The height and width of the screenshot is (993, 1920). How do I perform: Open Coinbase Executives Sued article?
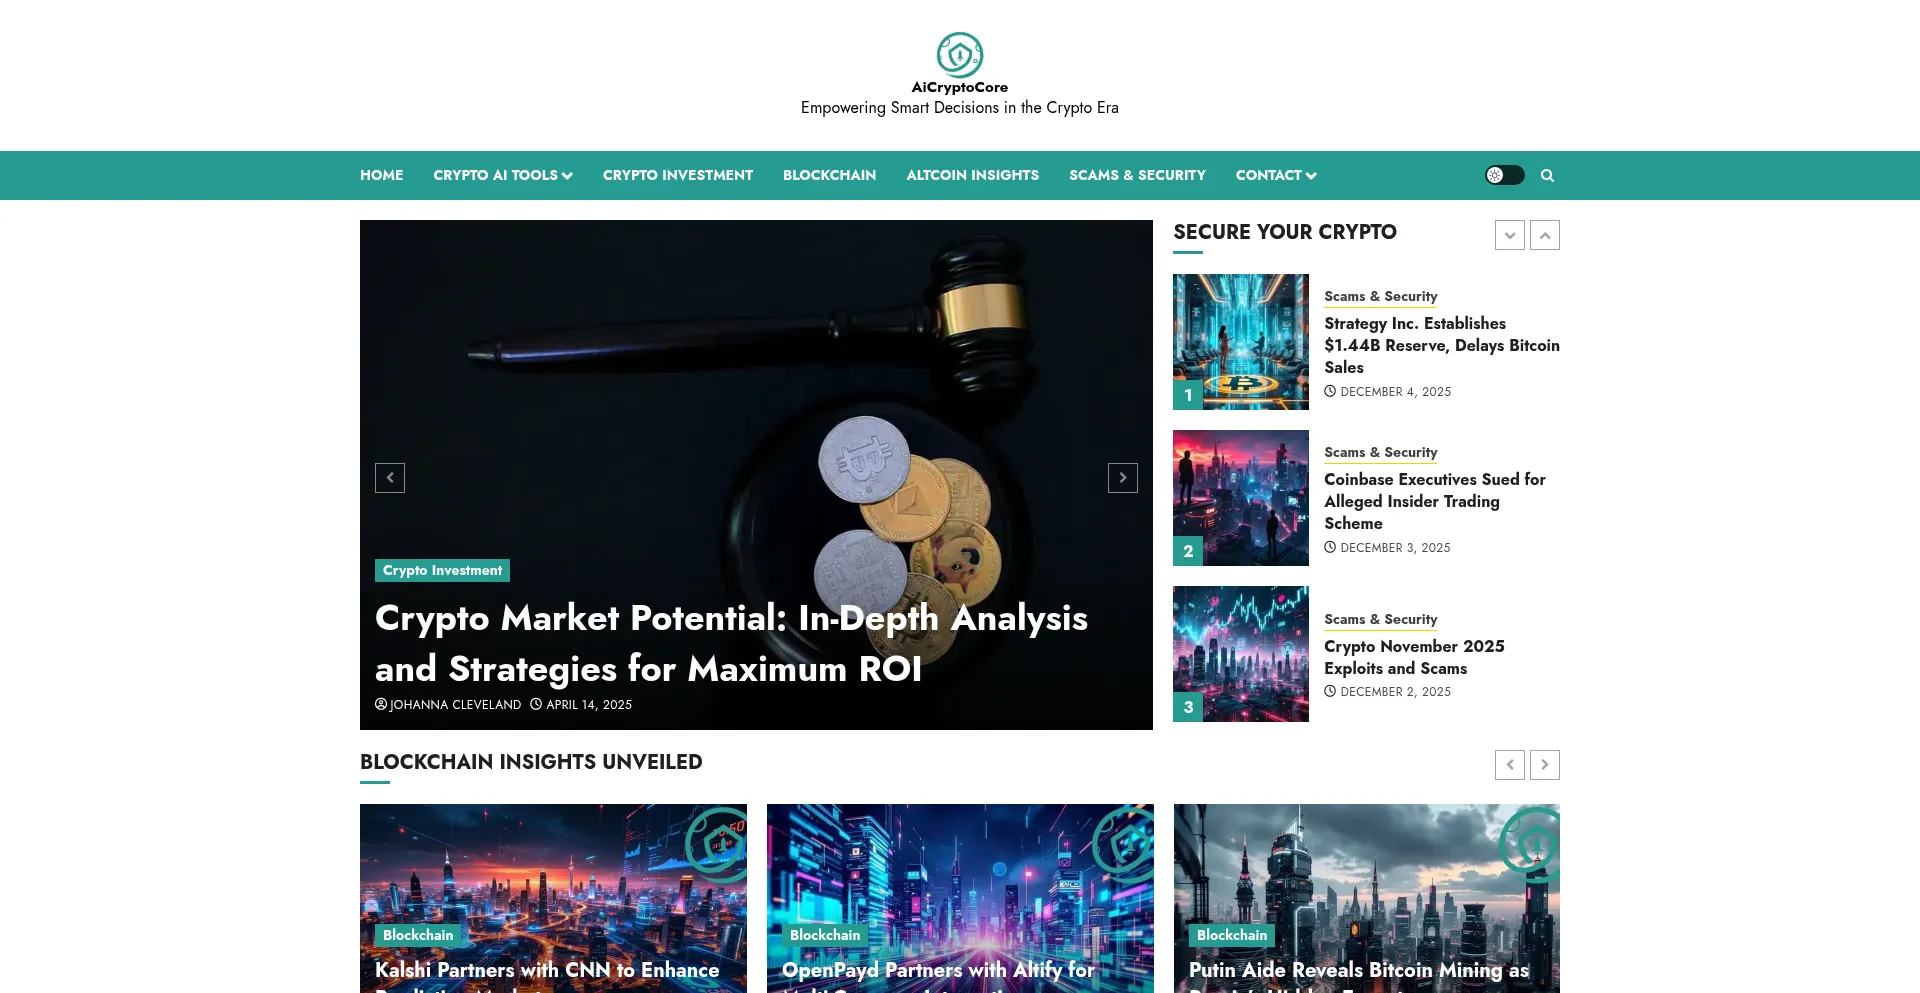1434,501
